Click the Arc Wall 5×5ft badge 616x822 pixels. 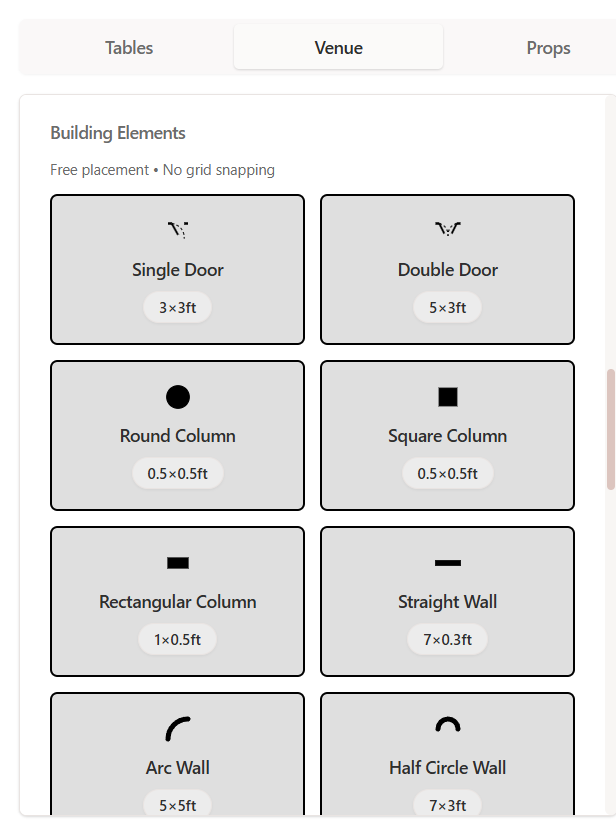pos(178,805)
